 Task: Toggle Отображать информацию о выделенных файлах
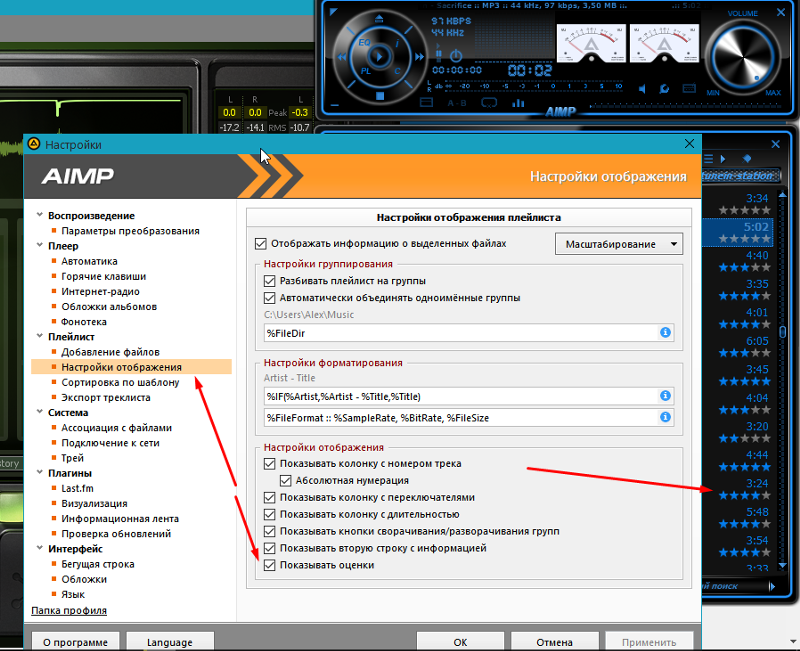tap(260, 244)
